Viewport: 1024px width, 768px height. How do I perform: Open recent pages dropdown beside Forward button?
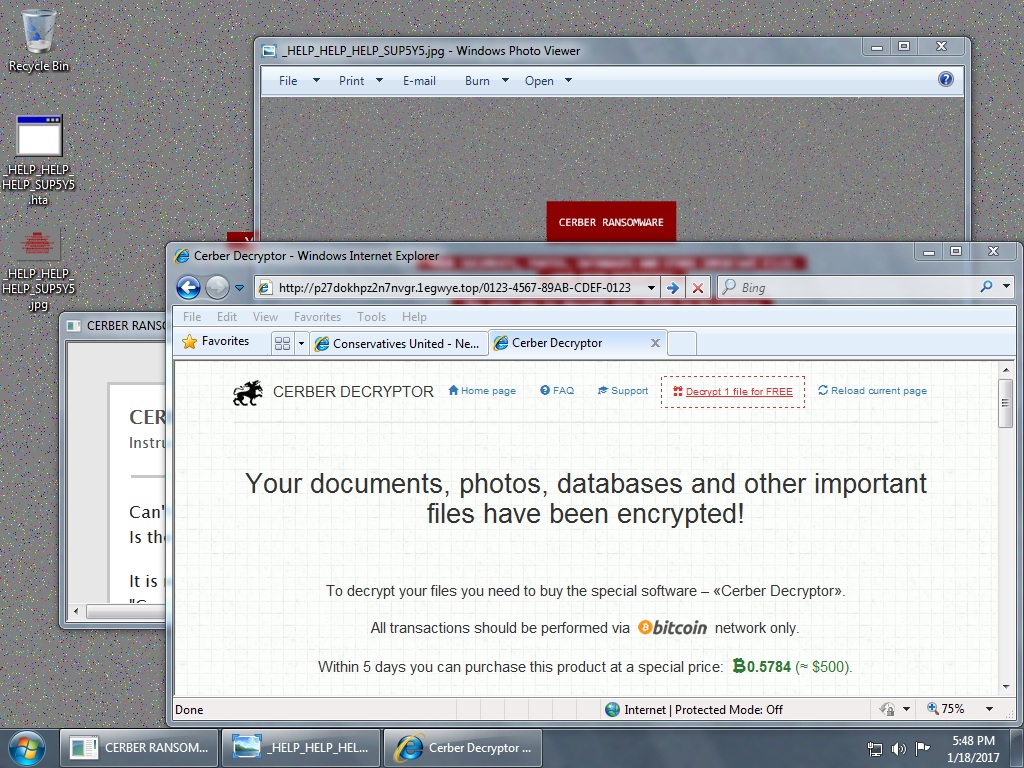(239, 288)
